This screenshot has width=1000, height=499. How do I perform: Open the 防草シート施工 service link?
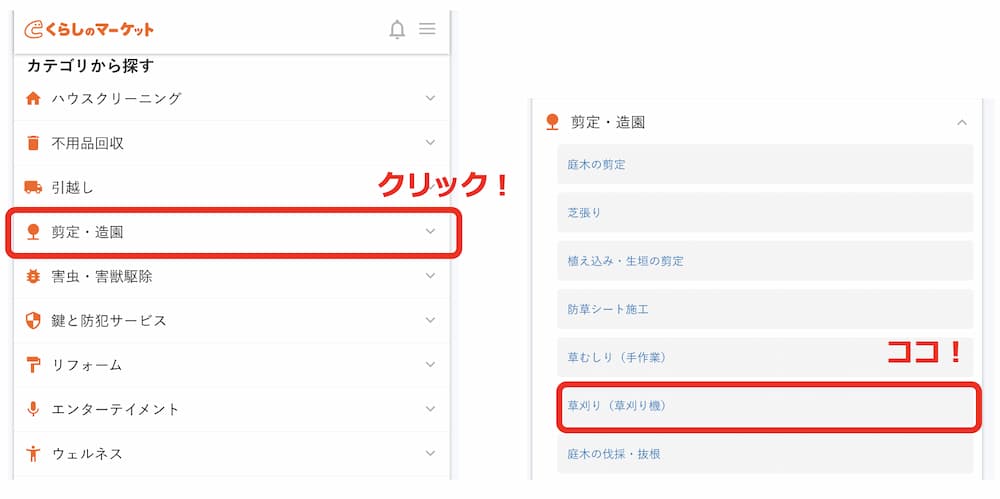[x=765, y=309]
